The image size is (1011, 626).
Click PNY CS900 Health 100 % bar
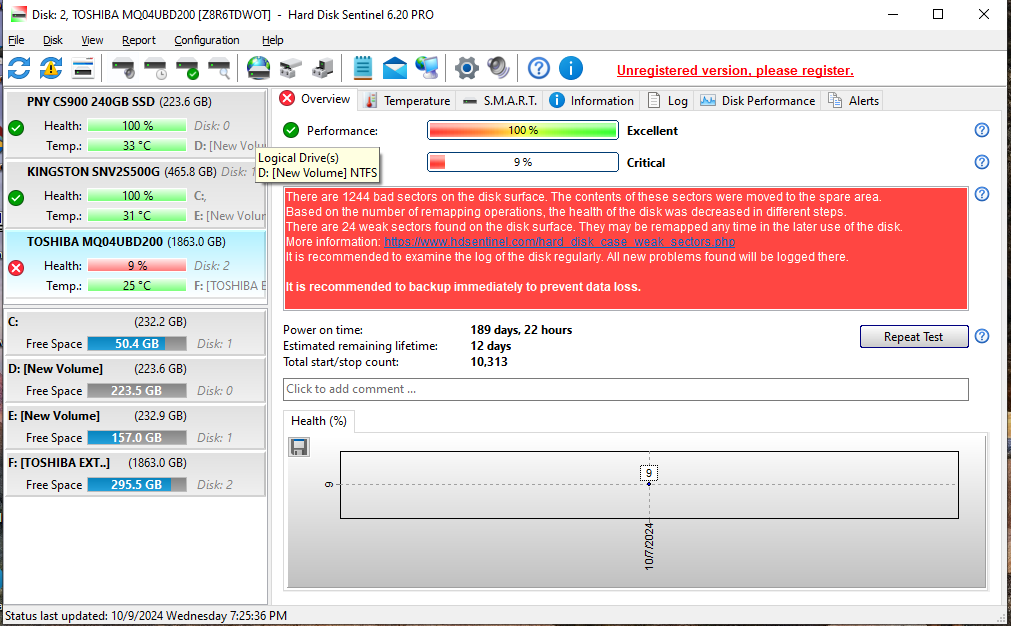137,126
